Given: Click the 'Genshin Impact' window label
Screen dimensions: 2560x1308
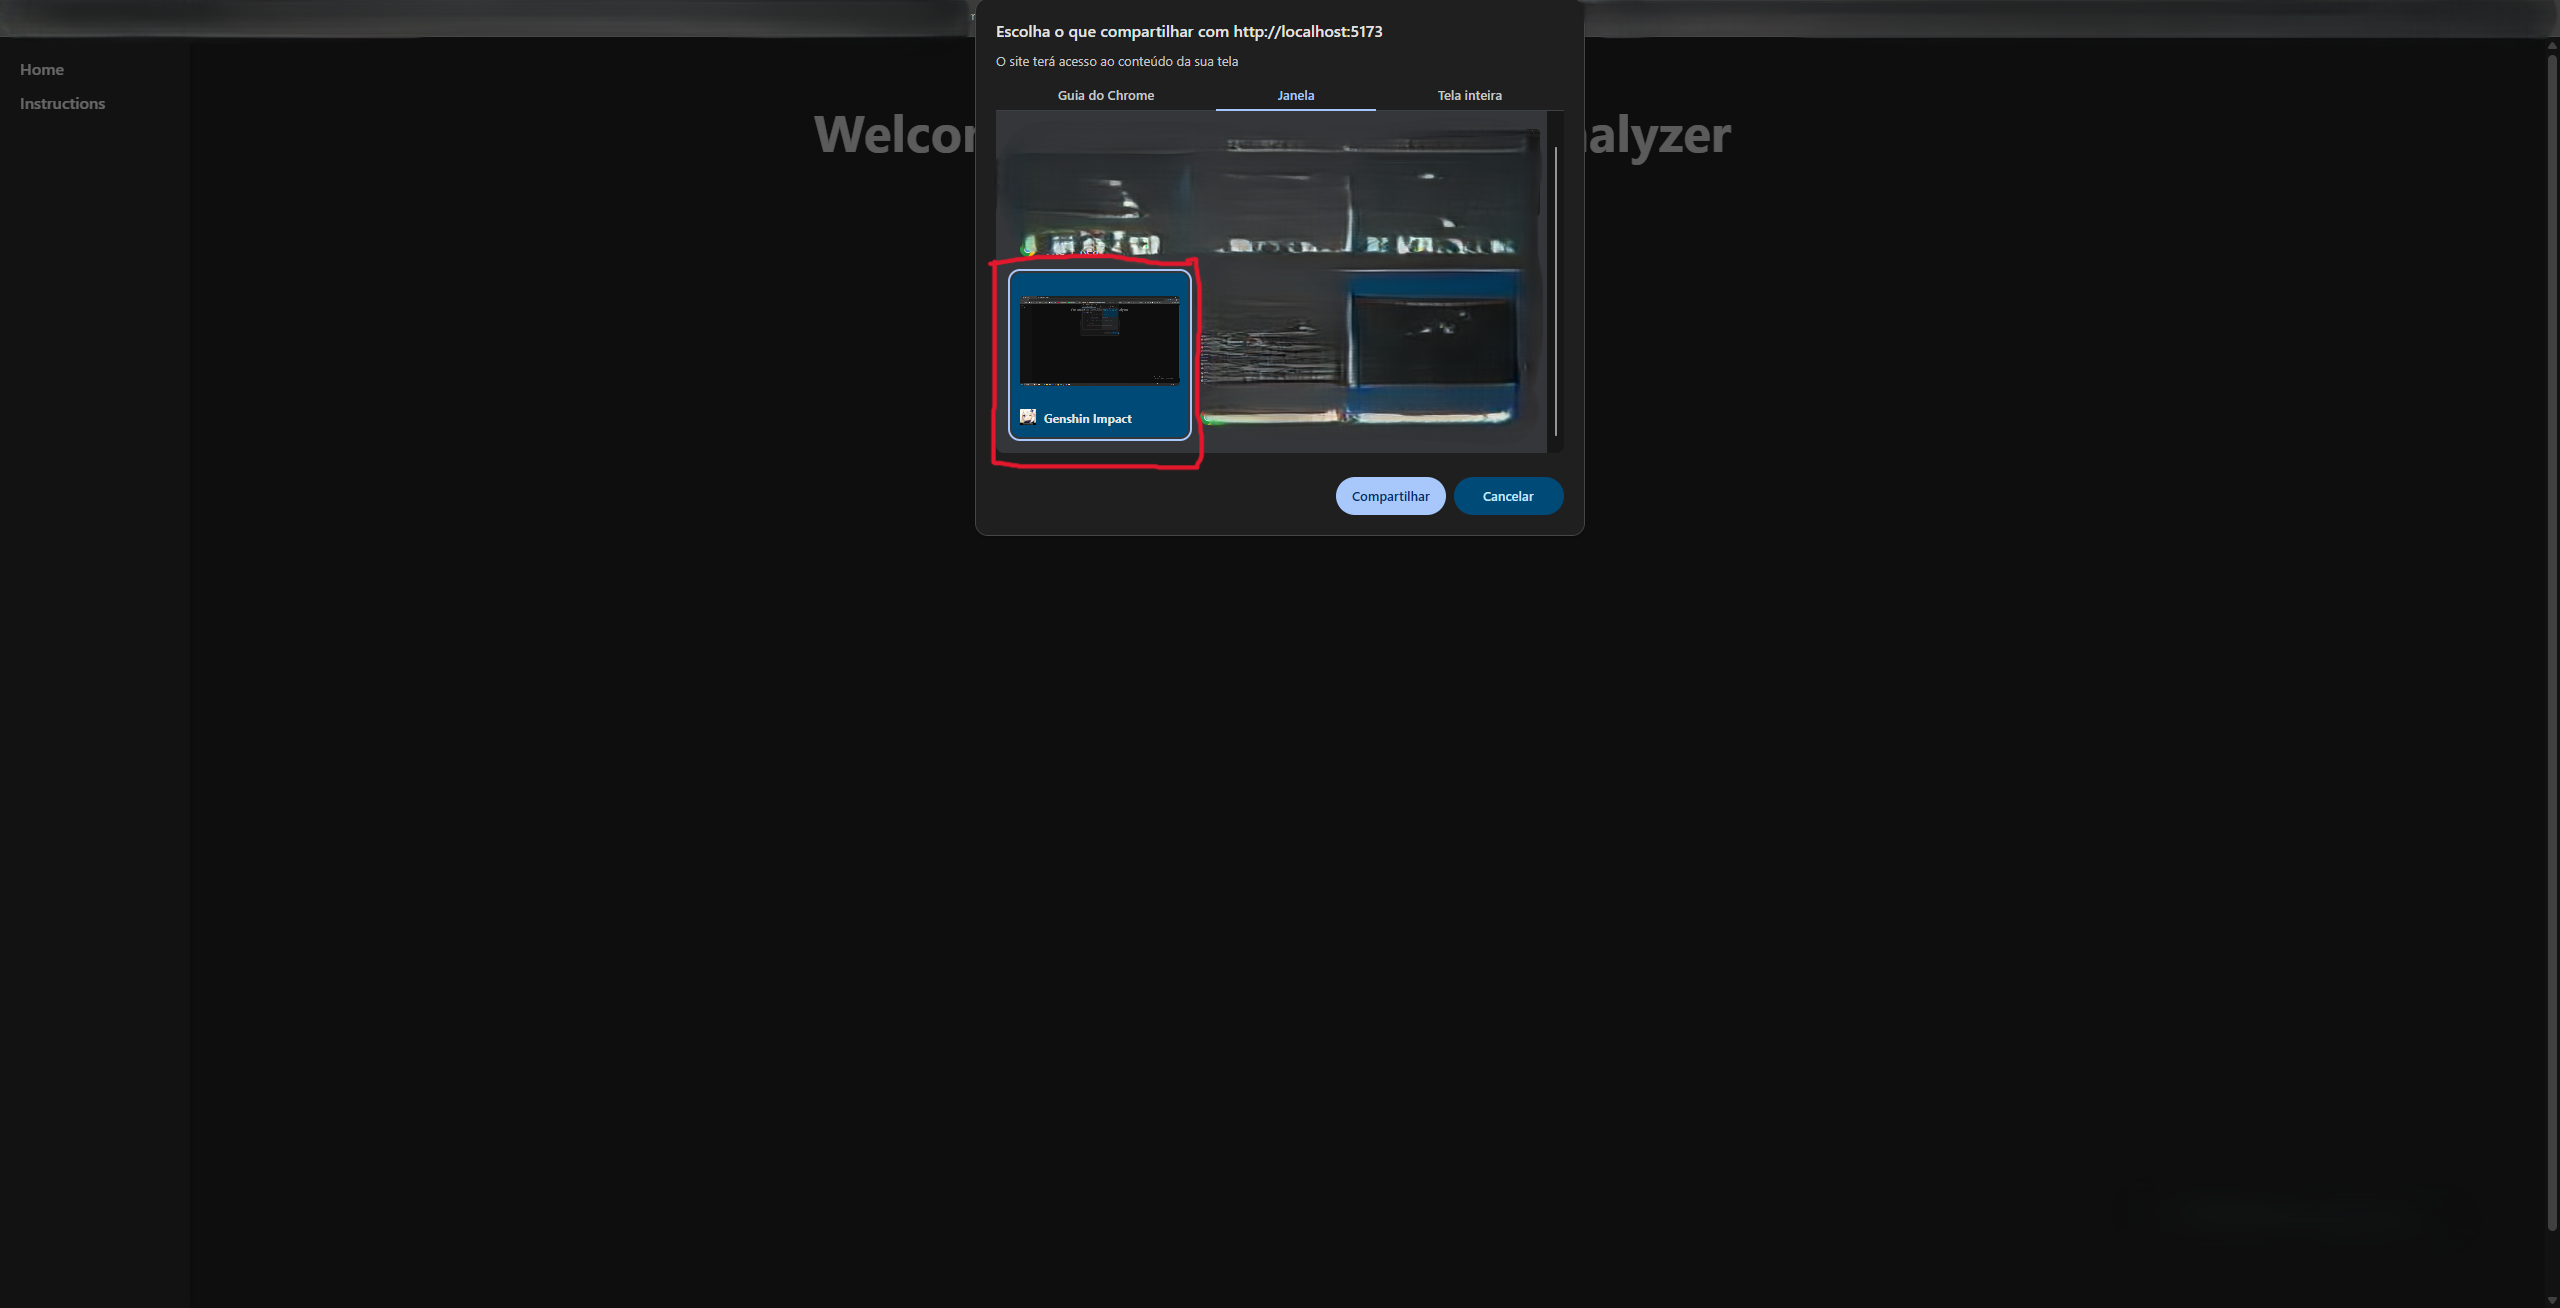Looking at the screenshot, I should 1087,418.
